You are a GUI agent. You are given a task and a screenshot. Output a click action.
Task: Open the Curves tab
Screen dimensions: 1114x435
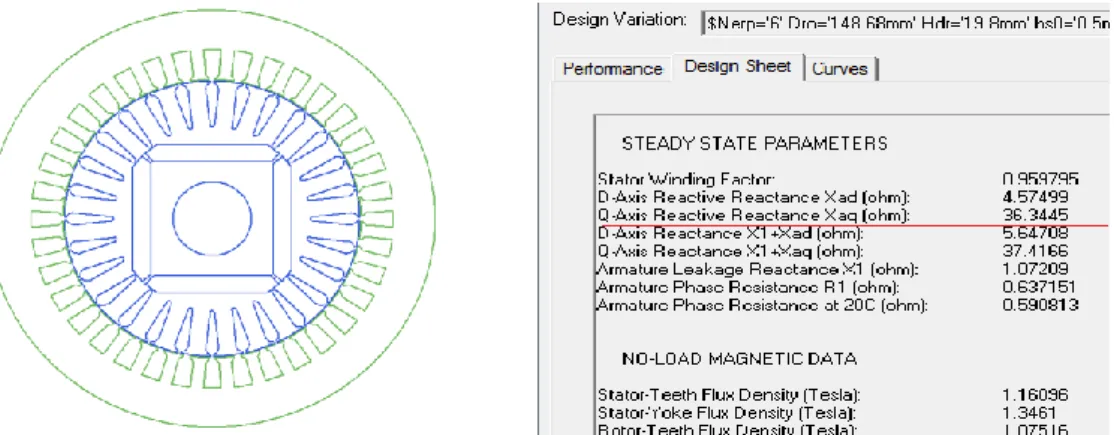(x=840, y=69)
